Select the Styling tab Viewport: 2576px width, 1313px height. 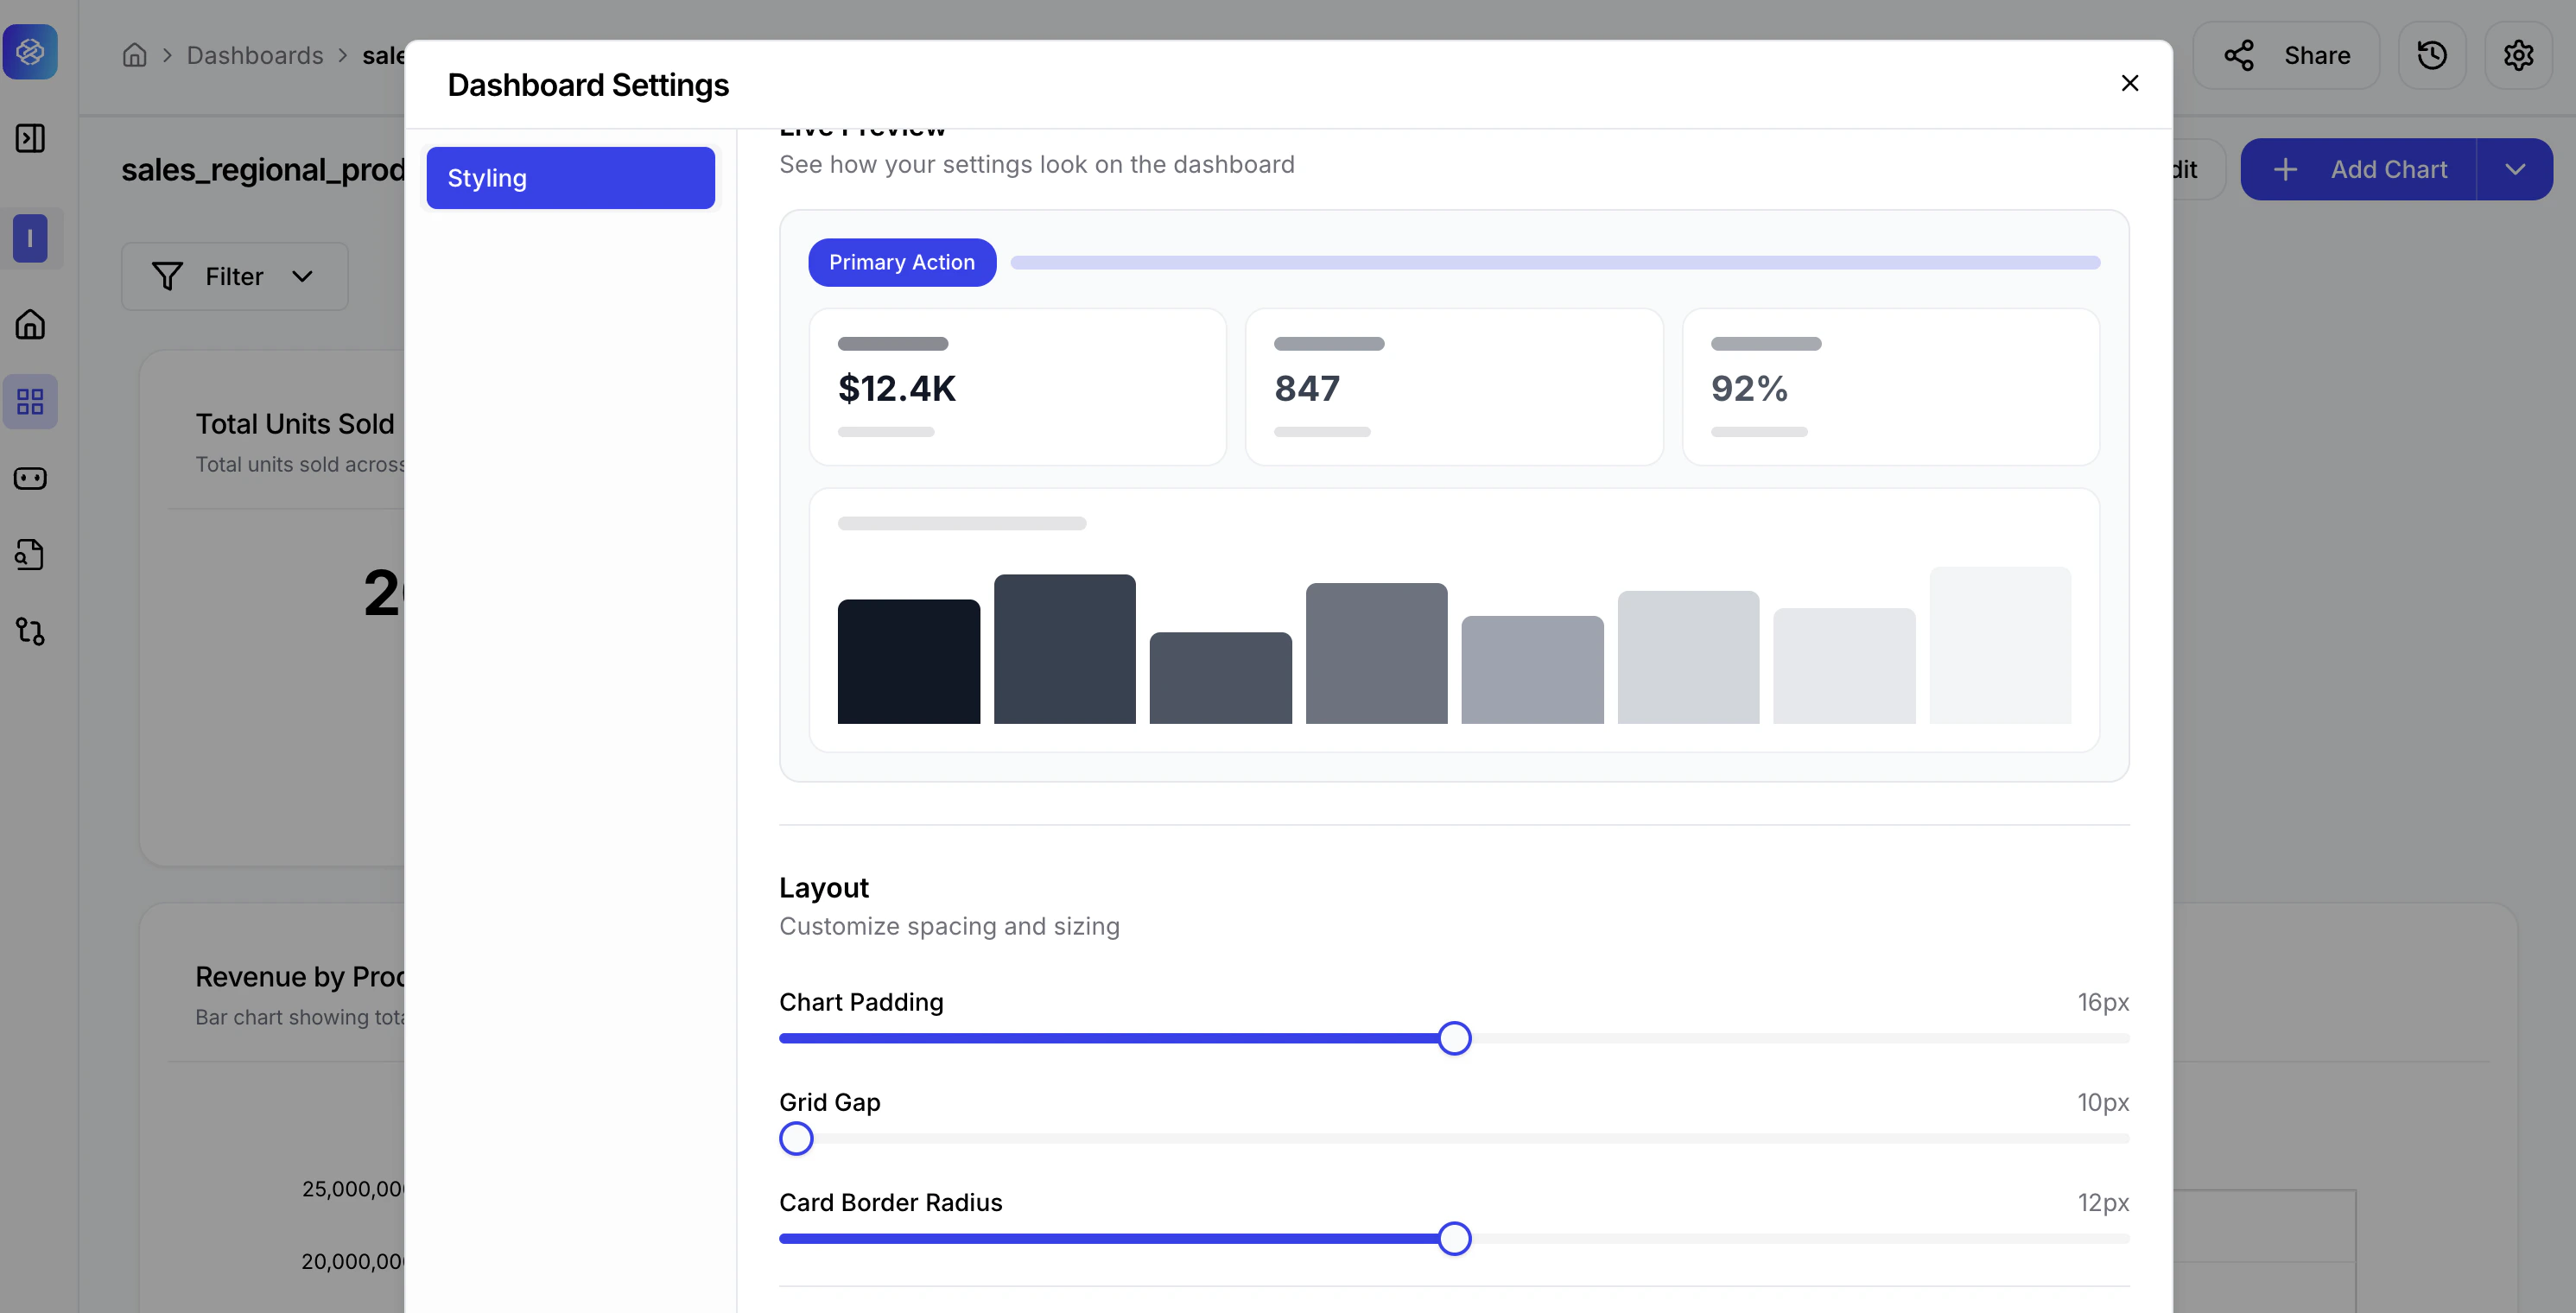pos(570,178)
